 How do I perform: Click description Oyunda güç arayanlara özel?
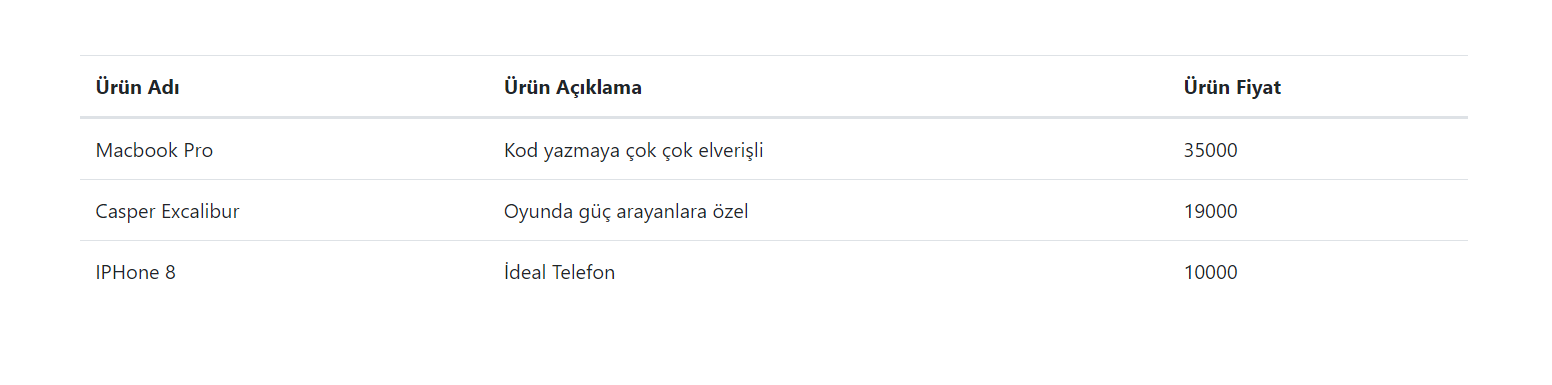tap(626, 211)
